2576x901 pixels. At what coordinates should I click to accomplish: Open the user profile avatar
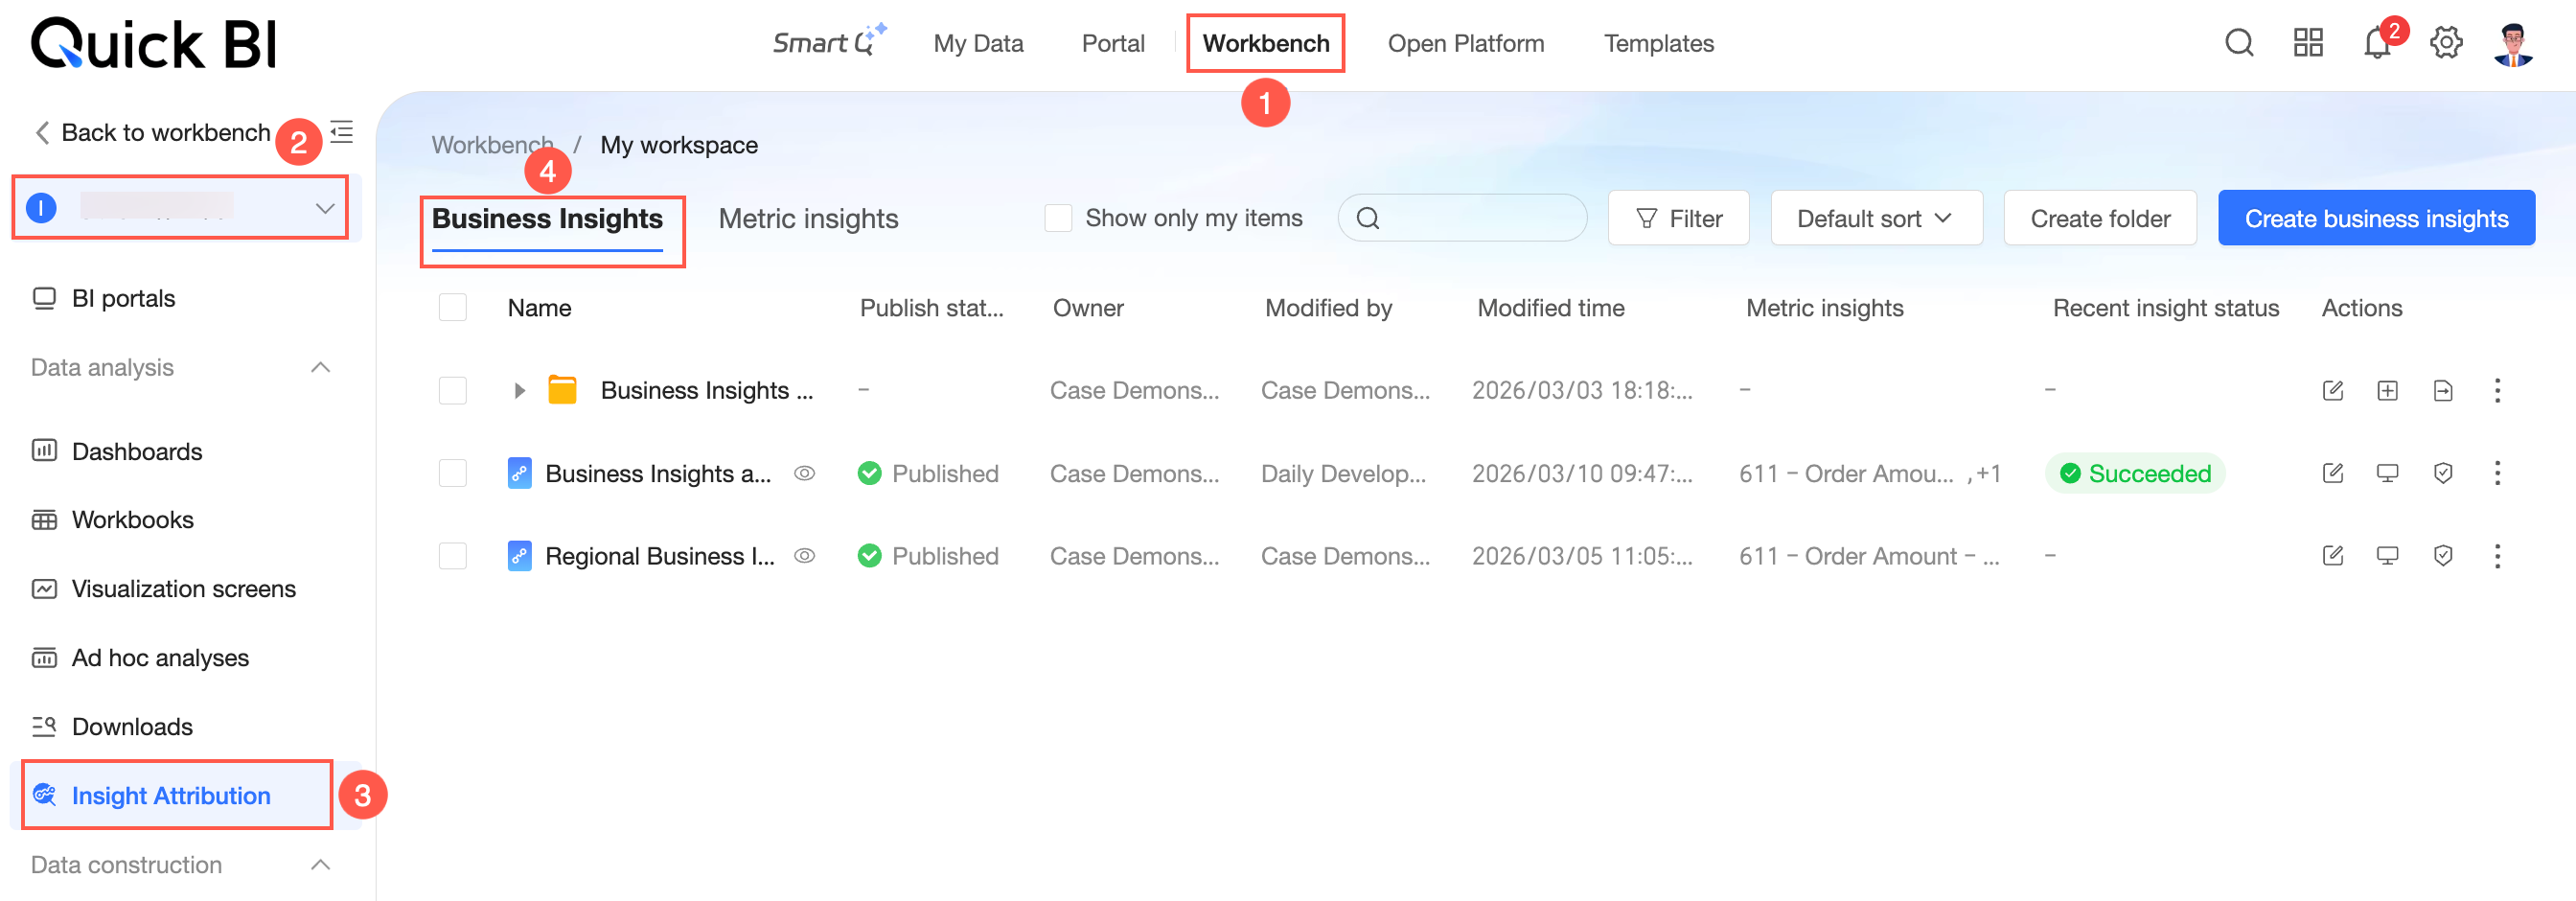click(2514, 44)
